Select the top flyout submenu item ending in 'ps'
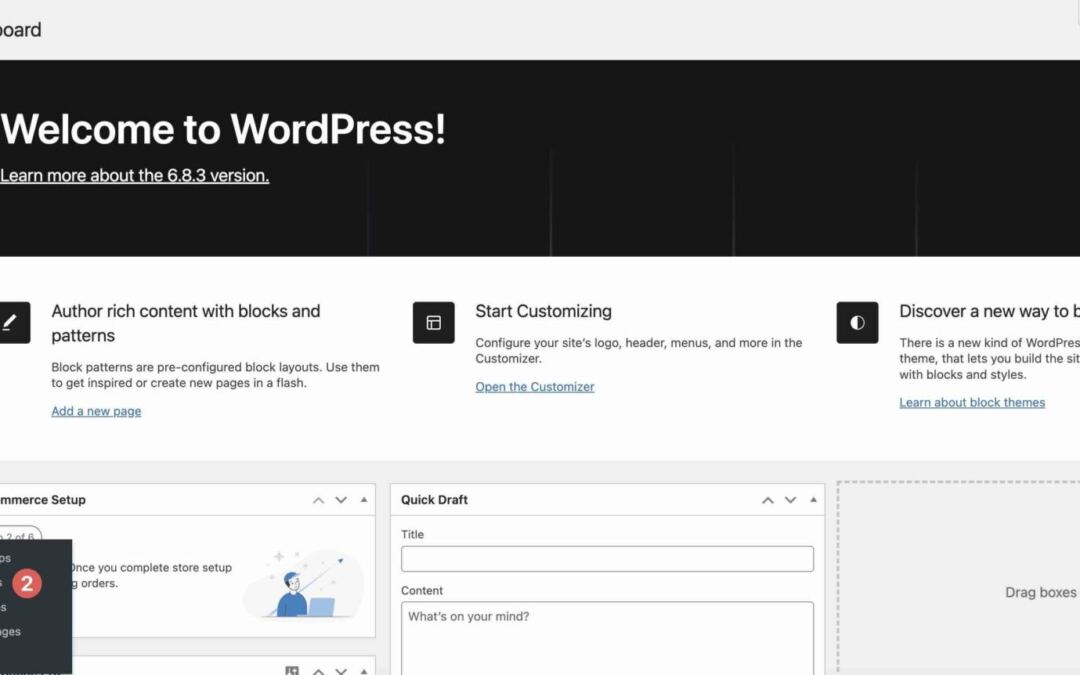 click(x=5, y=558)
